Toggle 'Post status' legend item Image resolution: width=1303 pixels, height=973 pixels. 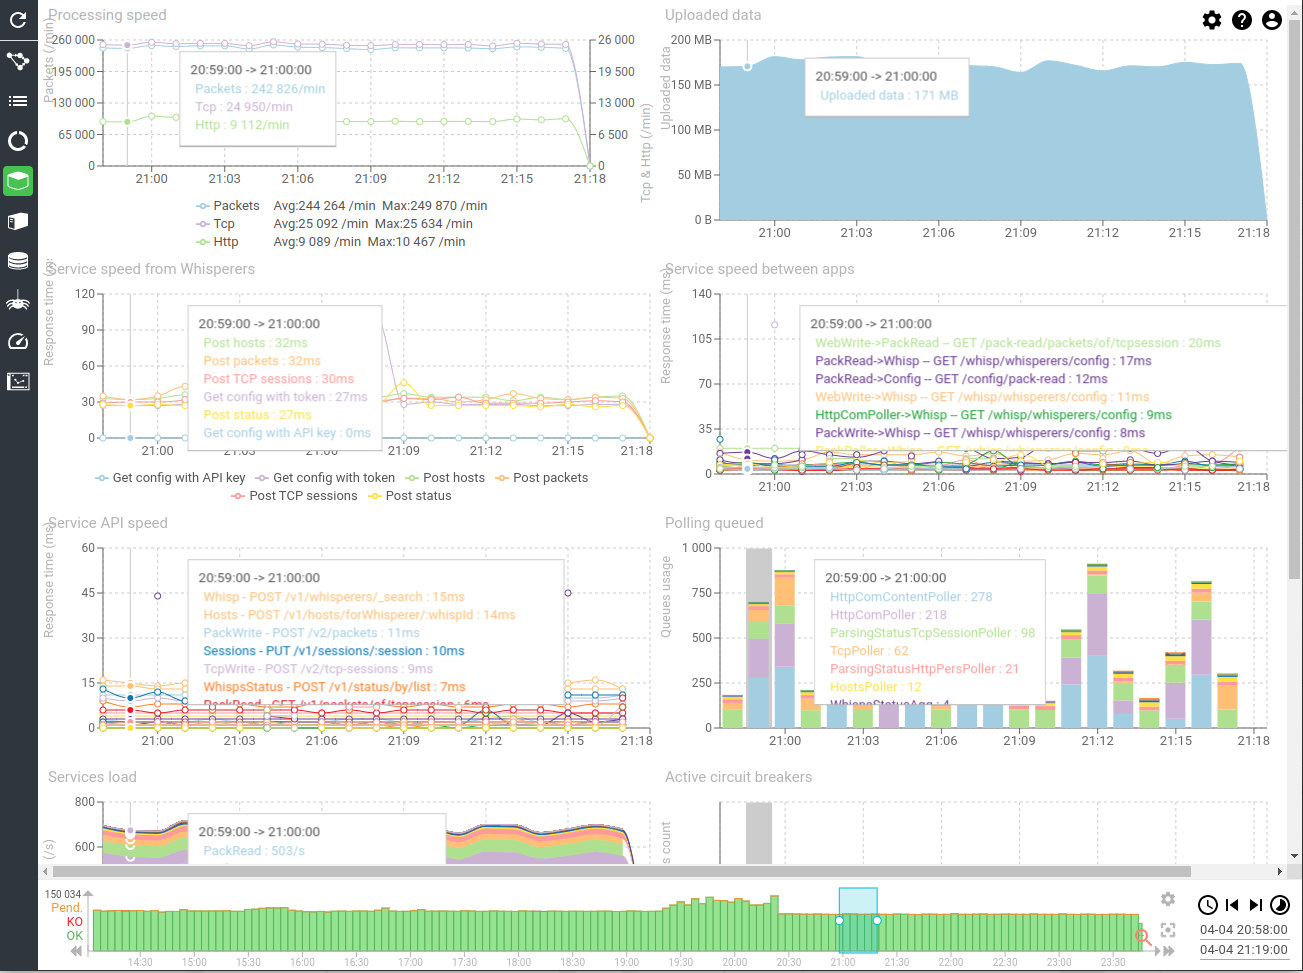(410, 496)
